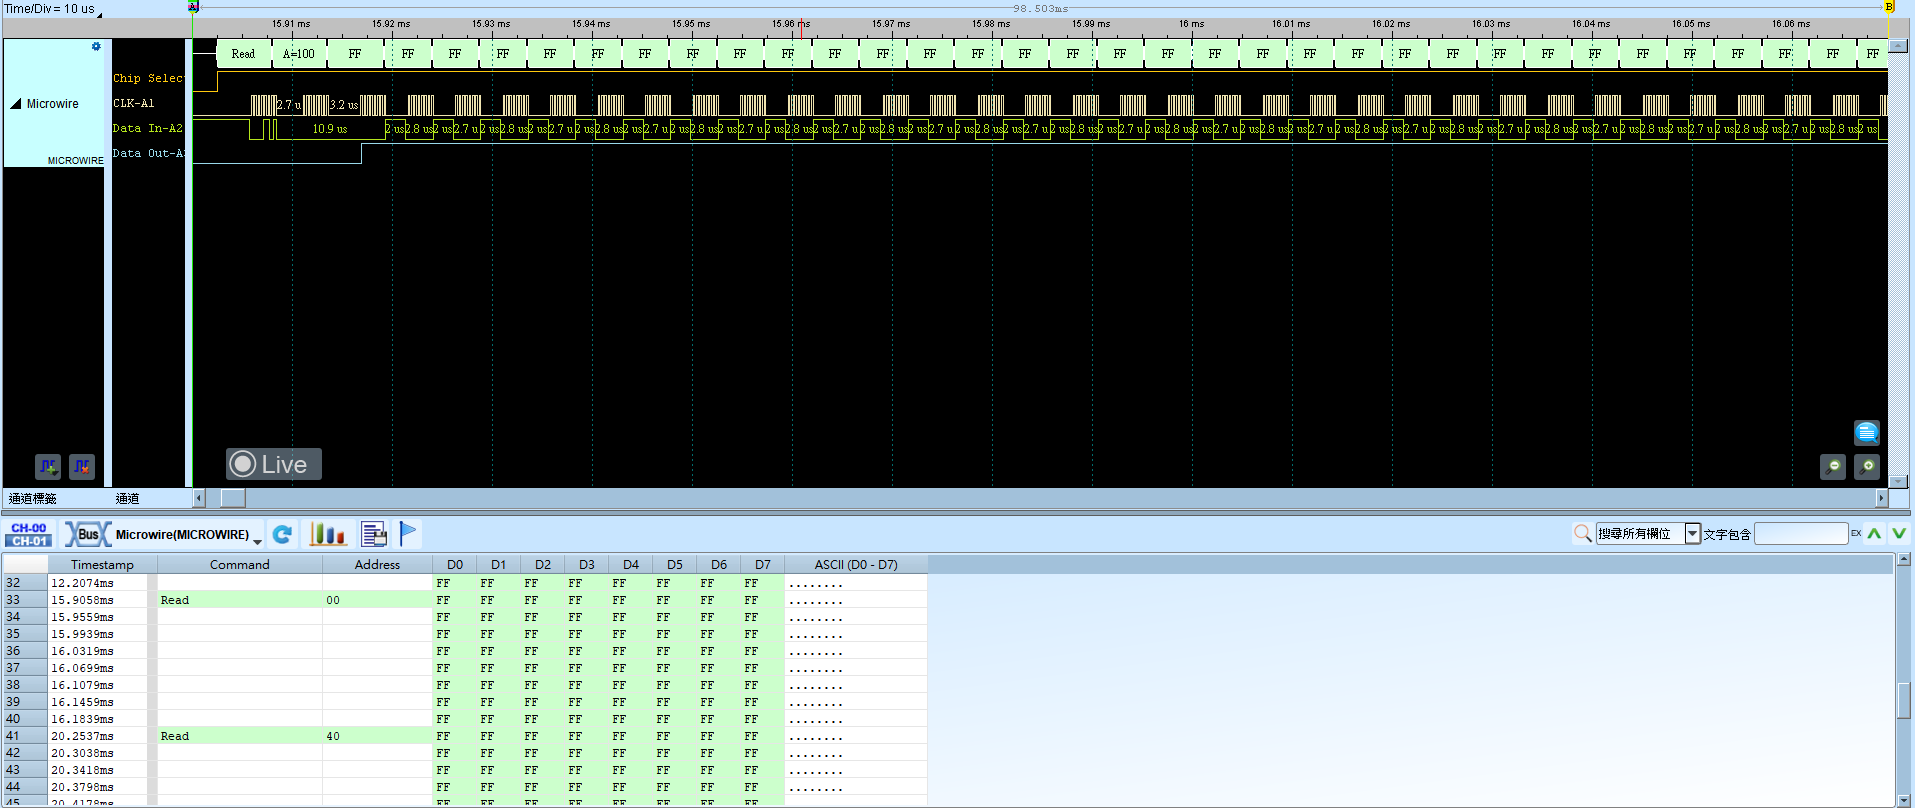Screen dimensions: 1915x808
Task: Click the Timestamp column header
Action: [x=102, y=564]
